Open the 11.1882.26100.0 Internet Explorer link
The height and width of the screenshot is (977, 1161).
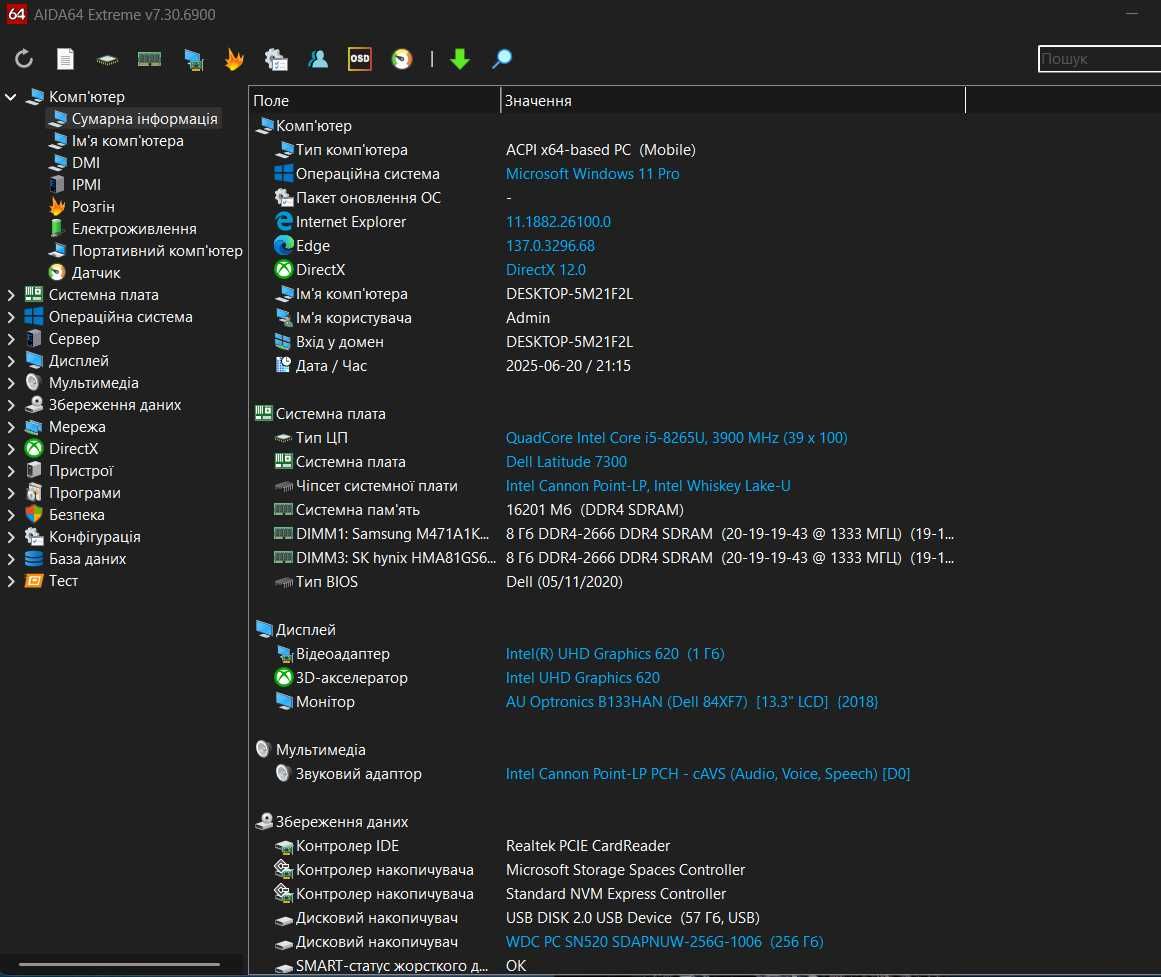click(558, 222)
